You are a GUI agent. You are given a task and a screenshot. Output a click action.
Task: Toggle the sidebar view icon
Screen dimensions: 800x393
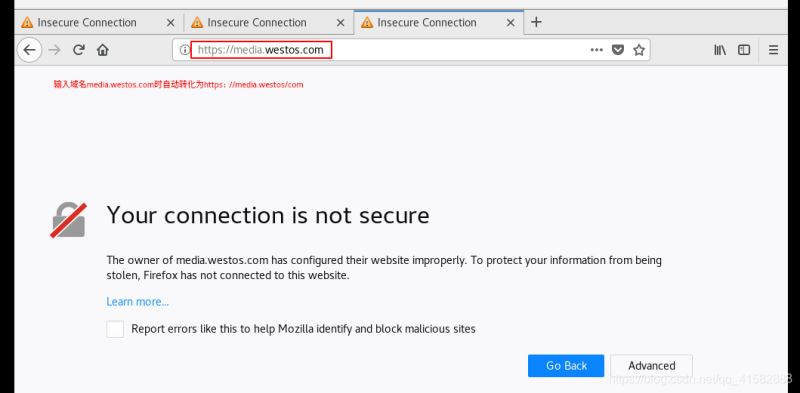[744, 50]
